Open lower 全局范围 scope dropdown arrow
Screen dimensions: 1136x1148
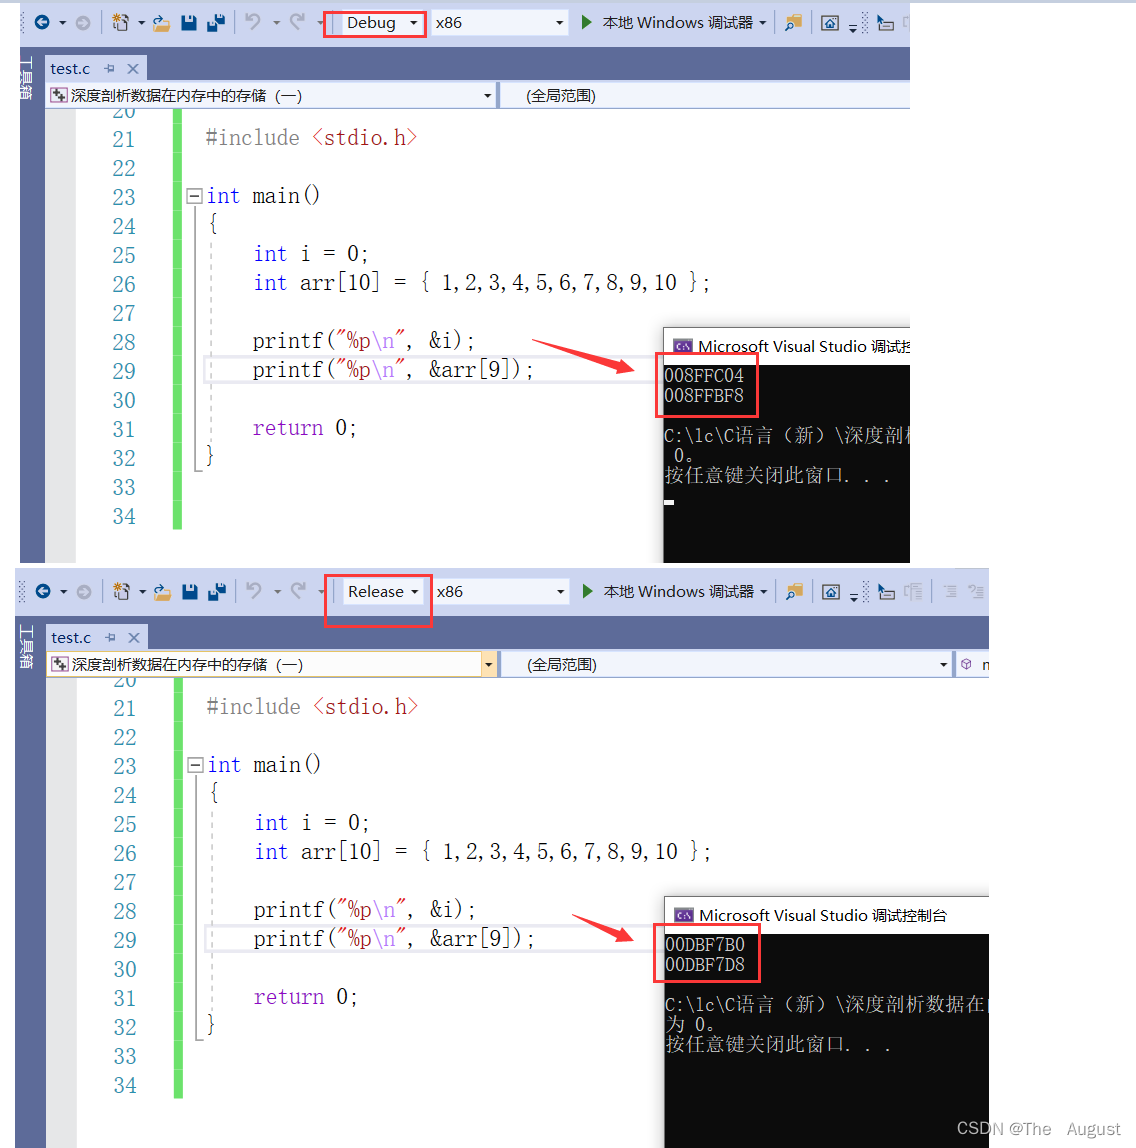pyautogui.click(x=943, y=664)
